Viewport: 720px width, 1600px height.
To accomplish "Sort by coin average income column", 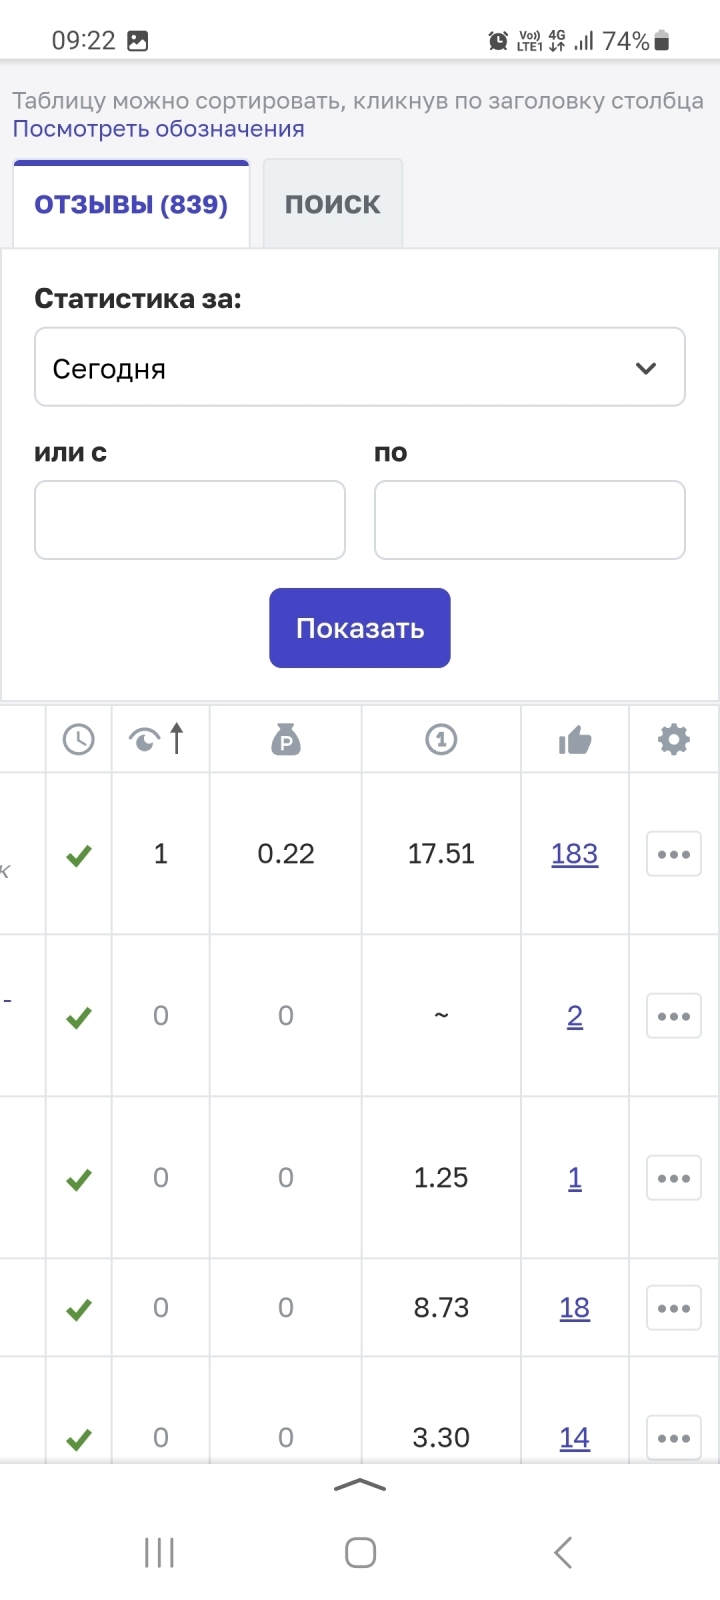I will 441,740.
